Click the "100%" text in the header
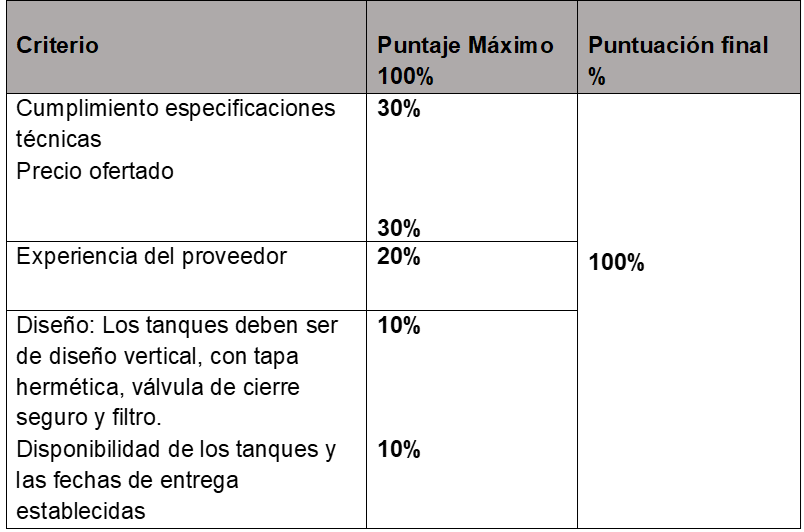 405,77
